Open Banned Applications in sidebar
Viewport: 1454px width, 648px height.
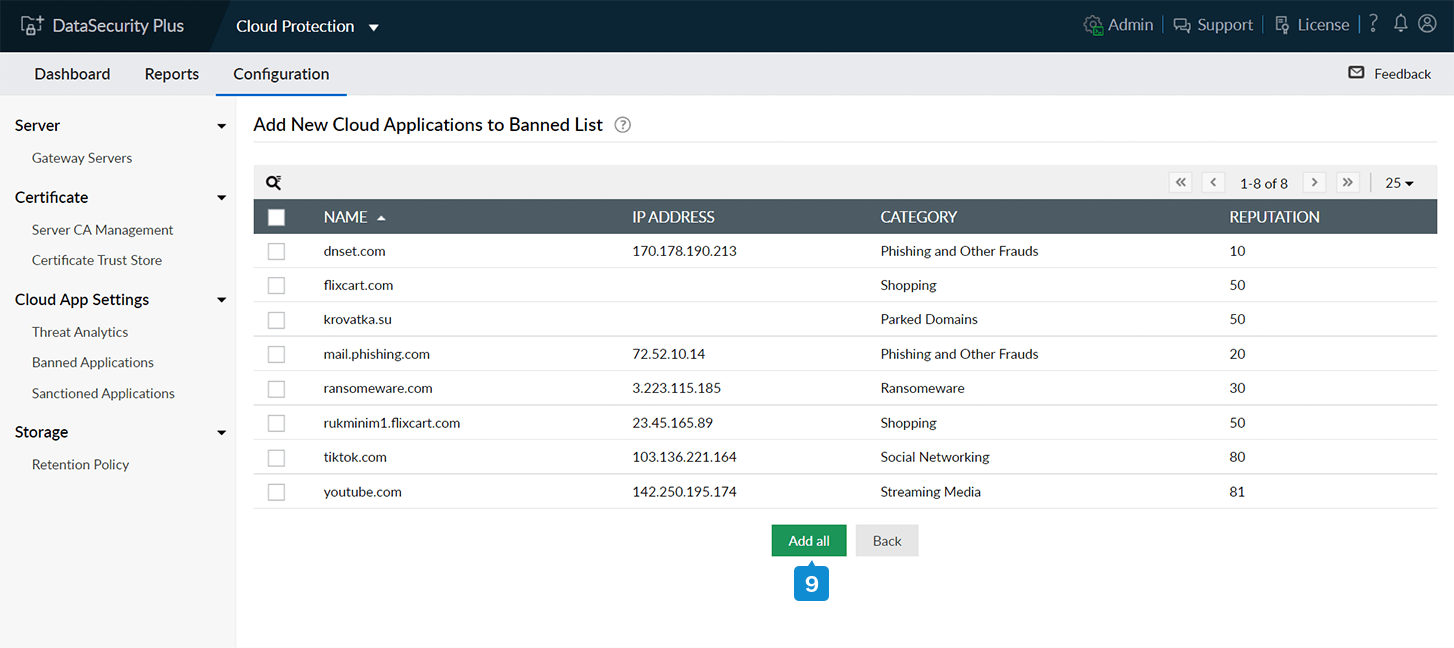(x=93, y=362)
